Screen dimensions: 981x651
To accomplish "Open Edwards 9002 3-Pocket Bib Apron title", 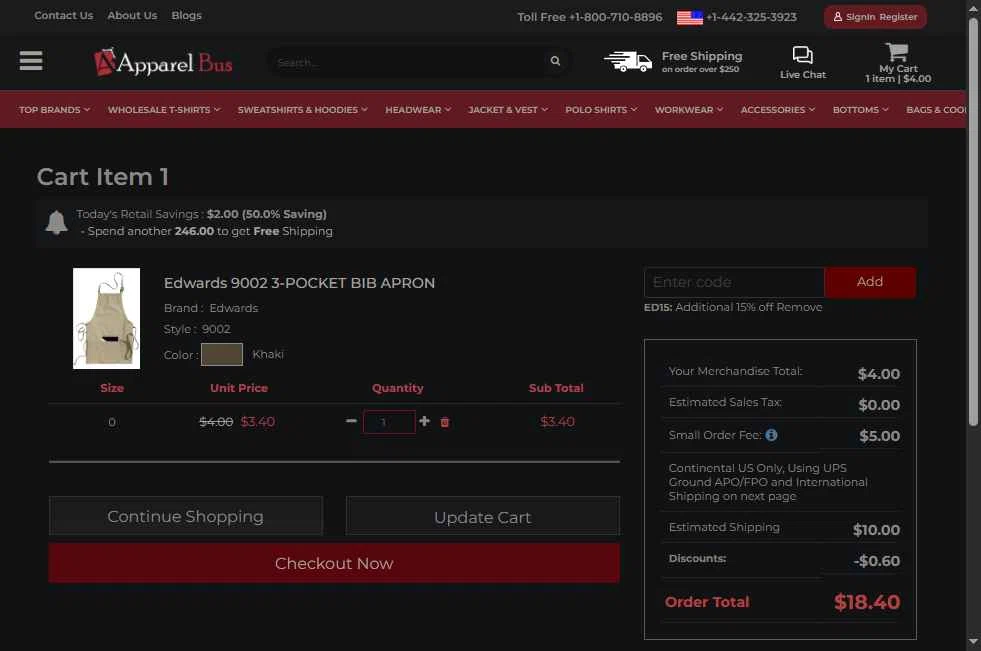I will (299, 283).
